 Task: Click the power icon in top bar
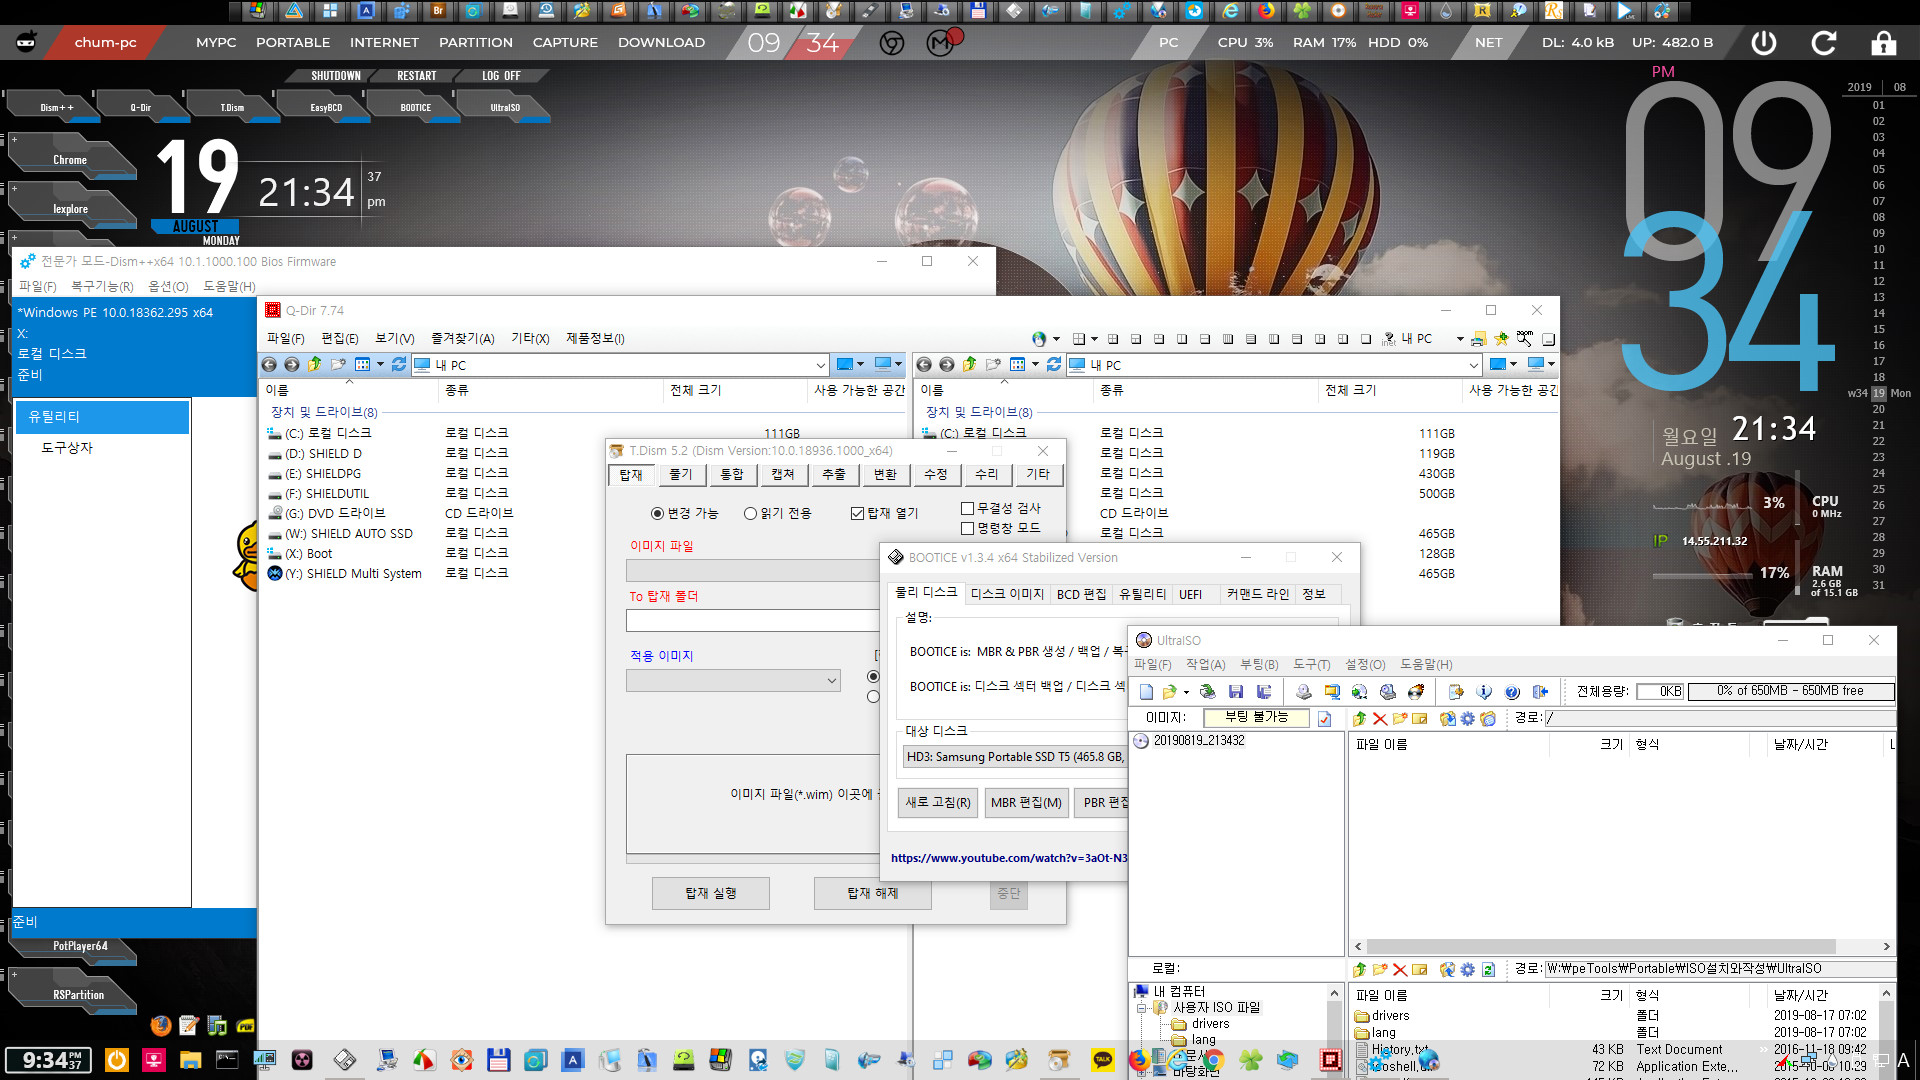point(1764,42)
